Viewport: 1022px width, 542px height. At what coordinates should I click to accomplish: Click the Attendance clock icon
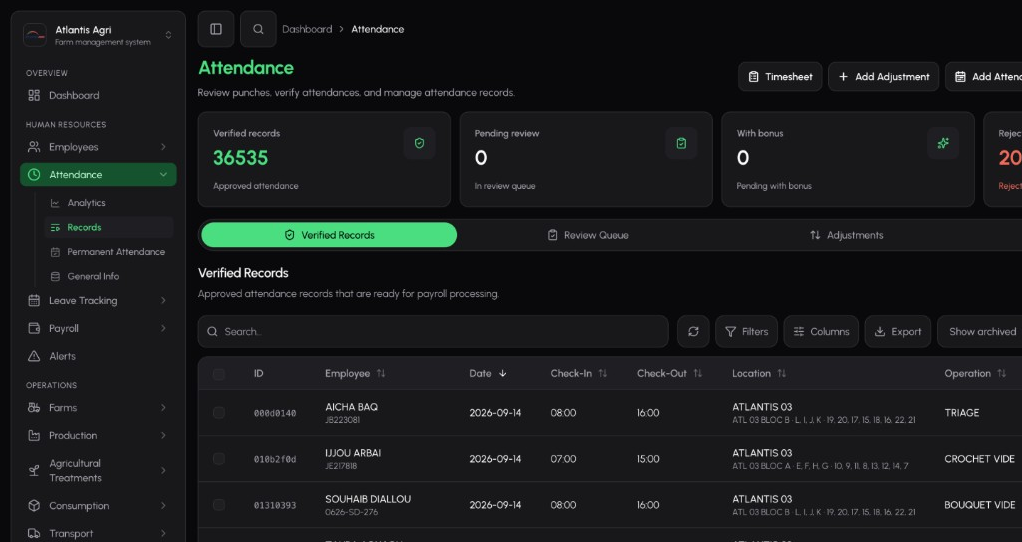34,175
